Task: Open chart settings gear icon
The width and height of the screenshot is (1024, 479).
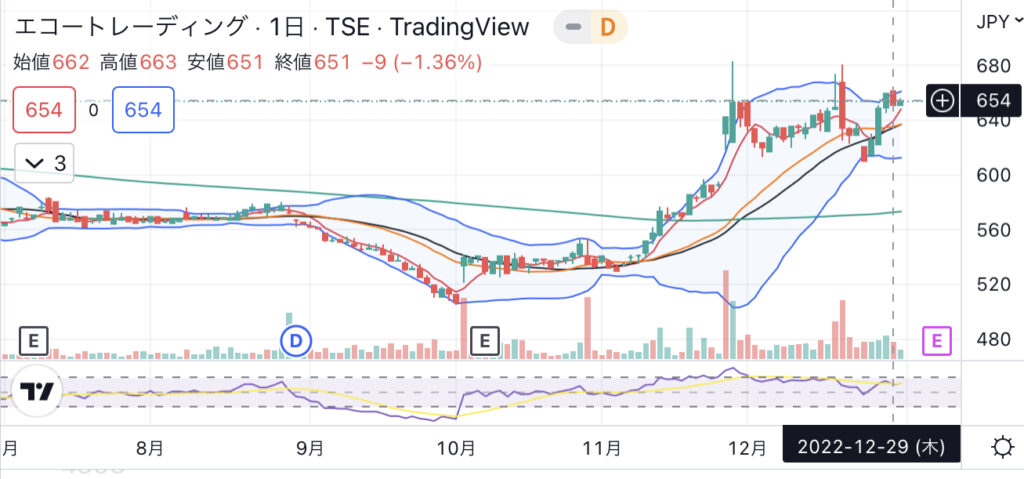Action: coord(1002,448)
